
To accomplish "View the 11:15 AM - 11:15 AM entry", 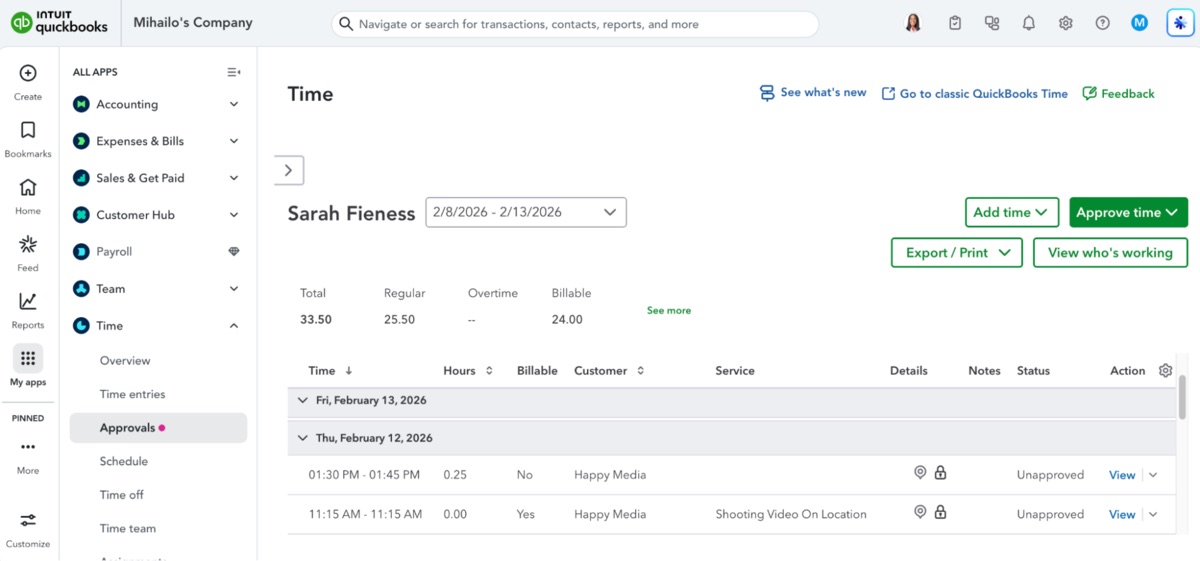I will (x=1122, y=514).
